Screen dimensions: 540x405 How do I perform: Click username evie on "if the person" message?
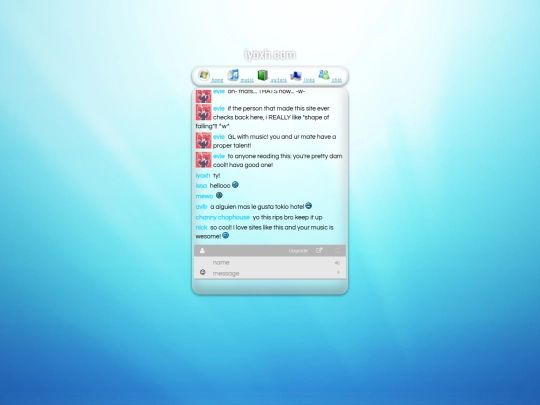pyautogui.click(x=219, y=108)
